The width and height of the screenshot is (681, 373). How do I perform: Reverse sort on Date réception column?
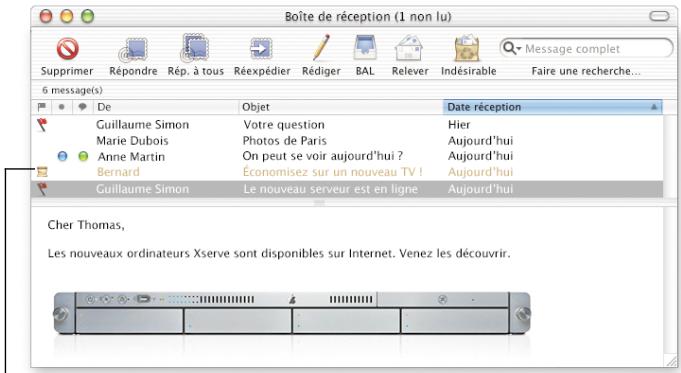(x=552, y=107)
